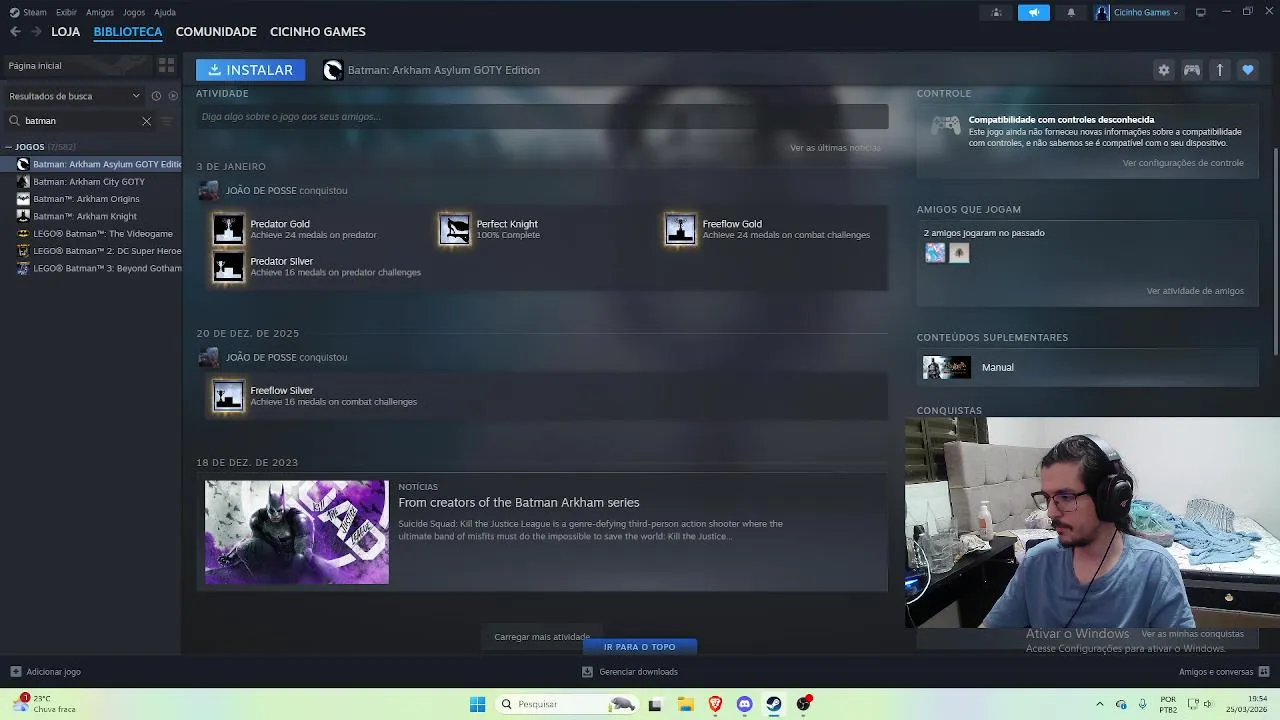Open game settings gear icon
Image resolution: width=1280 pixels, height=720 pixels.
(x=1163, y=70)
